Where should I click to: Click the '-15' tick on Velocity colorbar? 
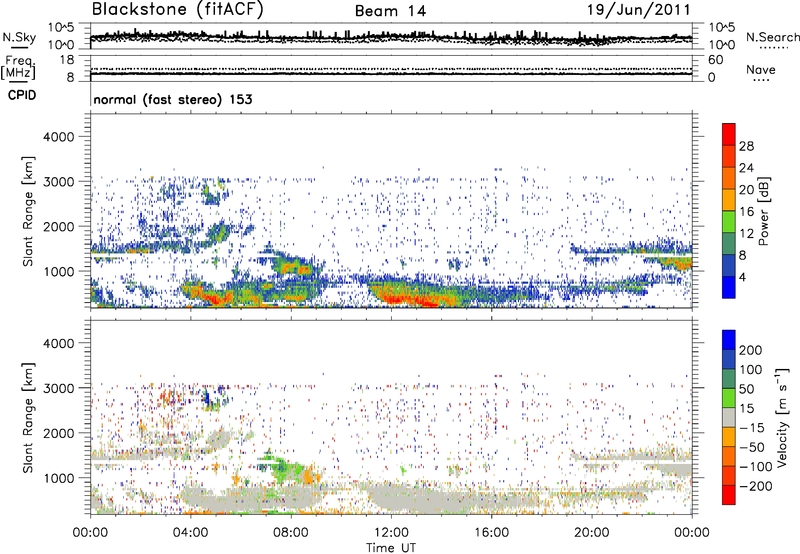pyautogui.click(x=751, y=427)
